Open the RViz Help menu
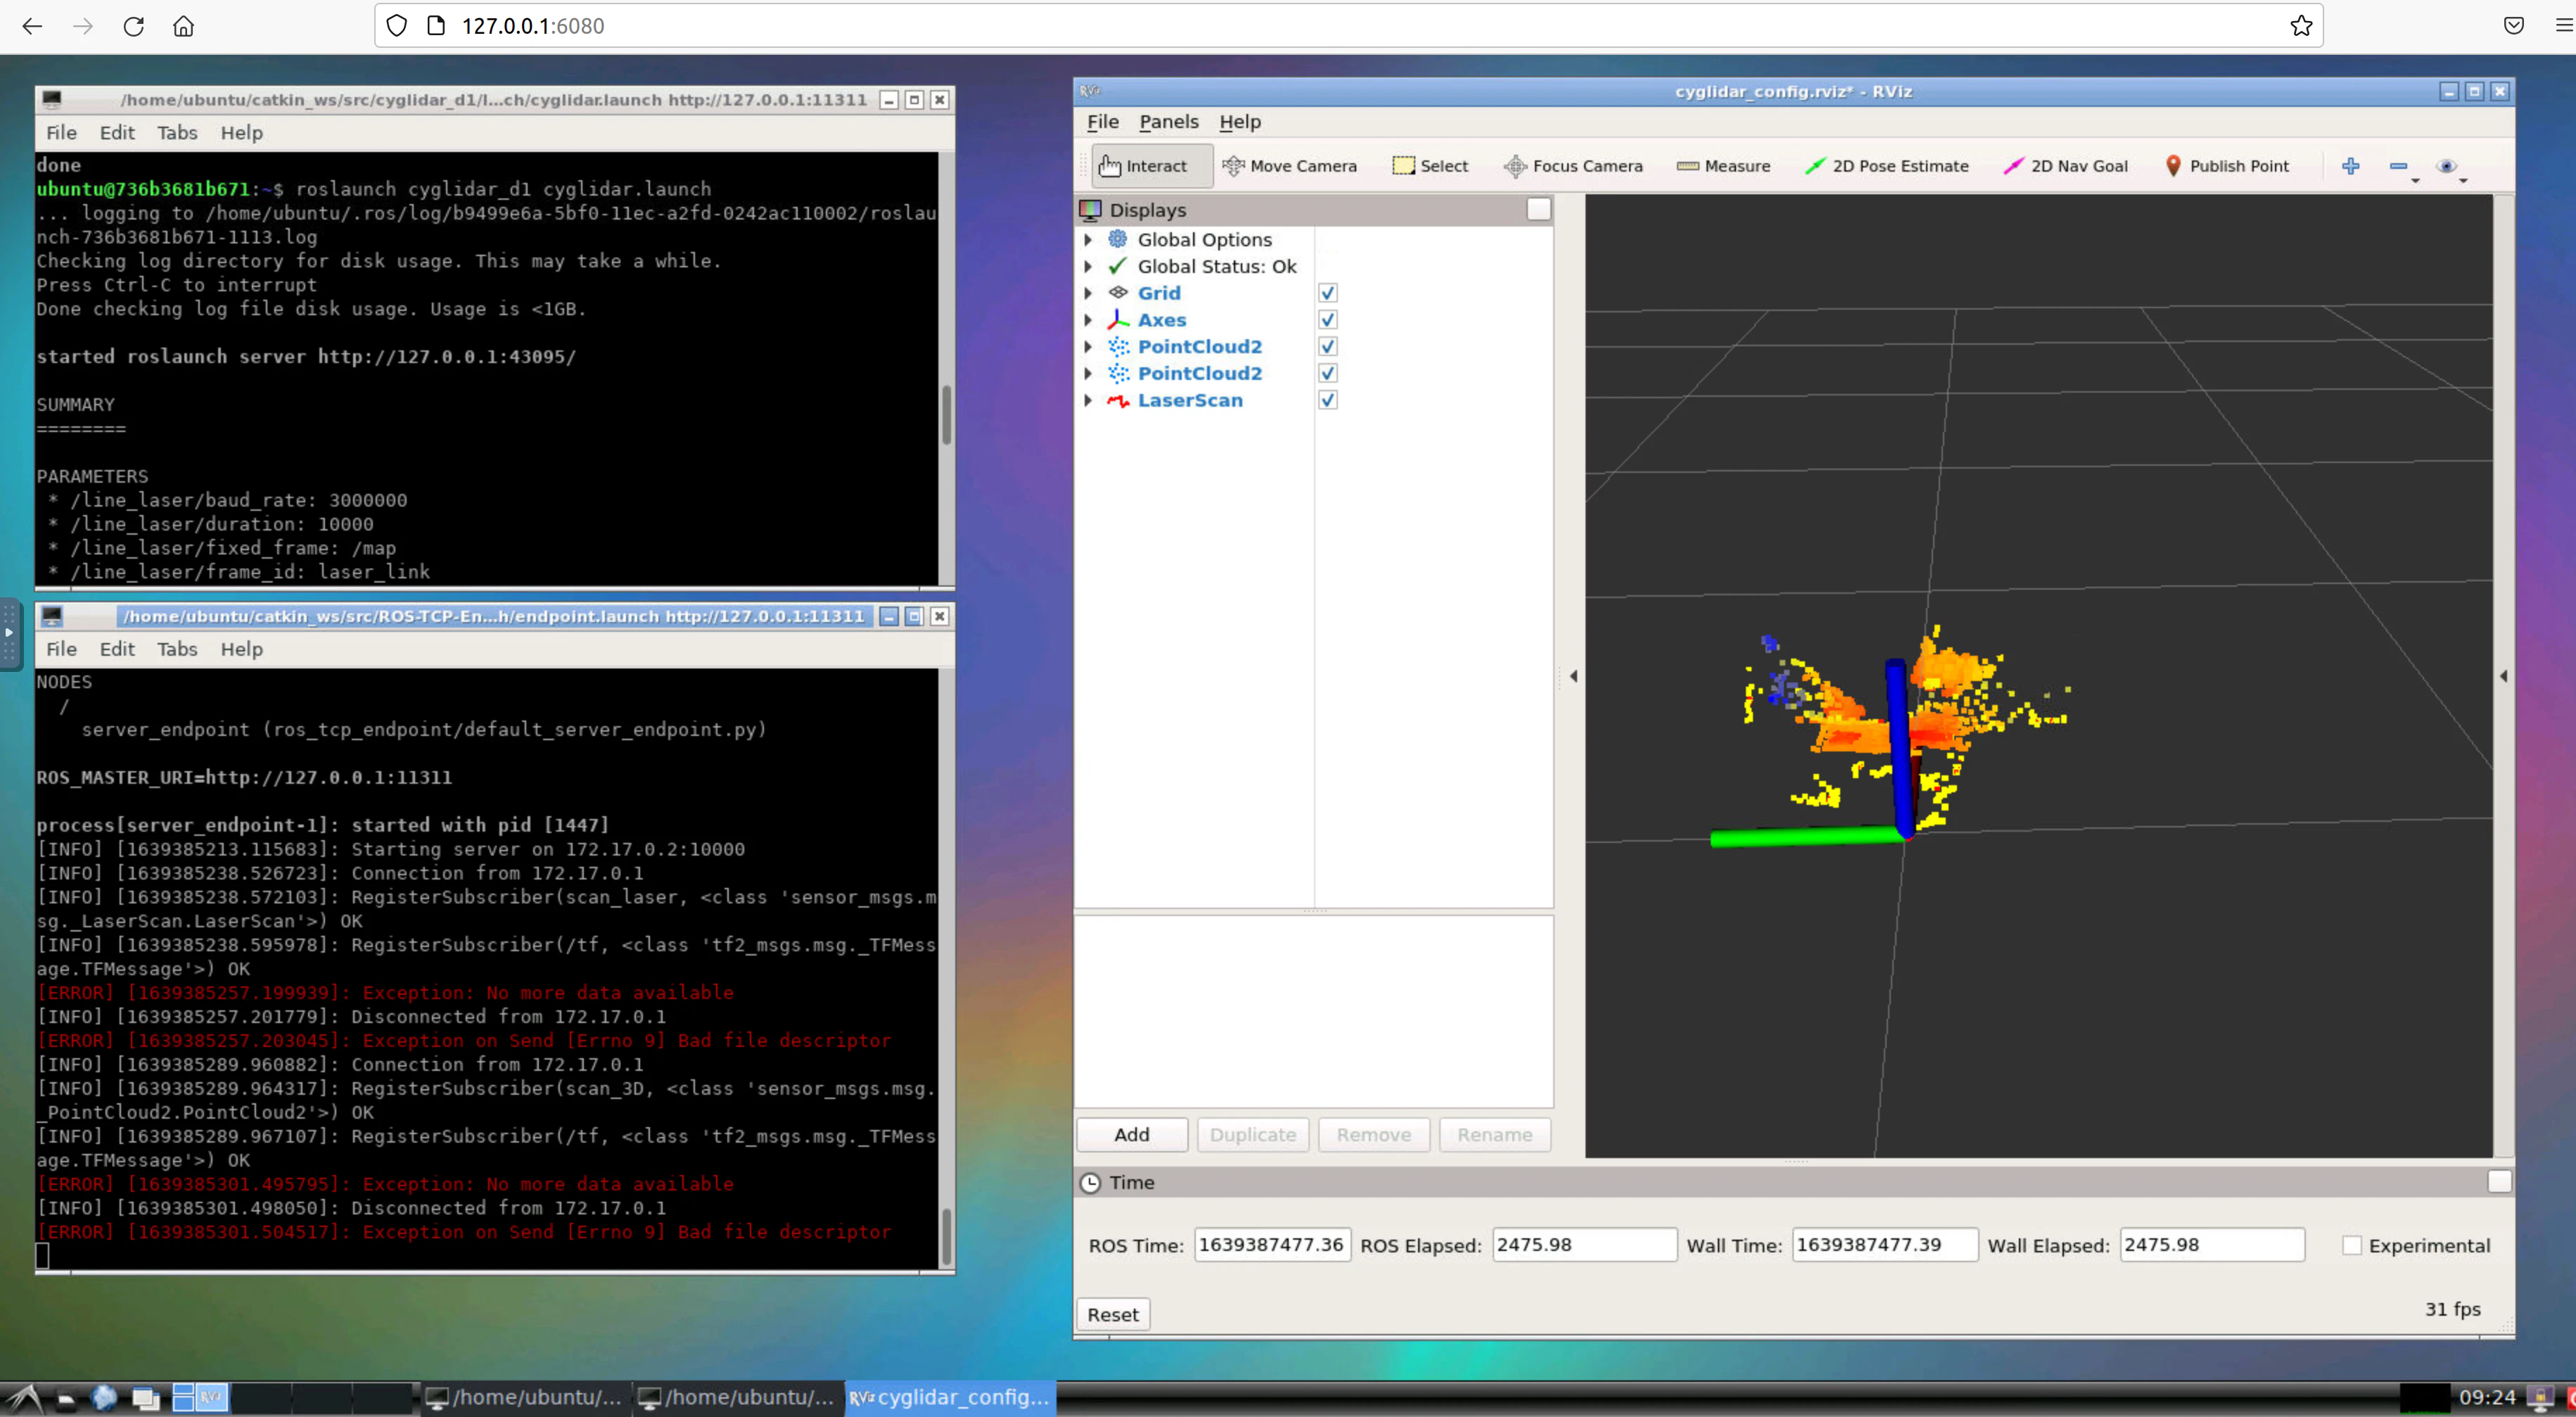 [x=1239, y=122]
